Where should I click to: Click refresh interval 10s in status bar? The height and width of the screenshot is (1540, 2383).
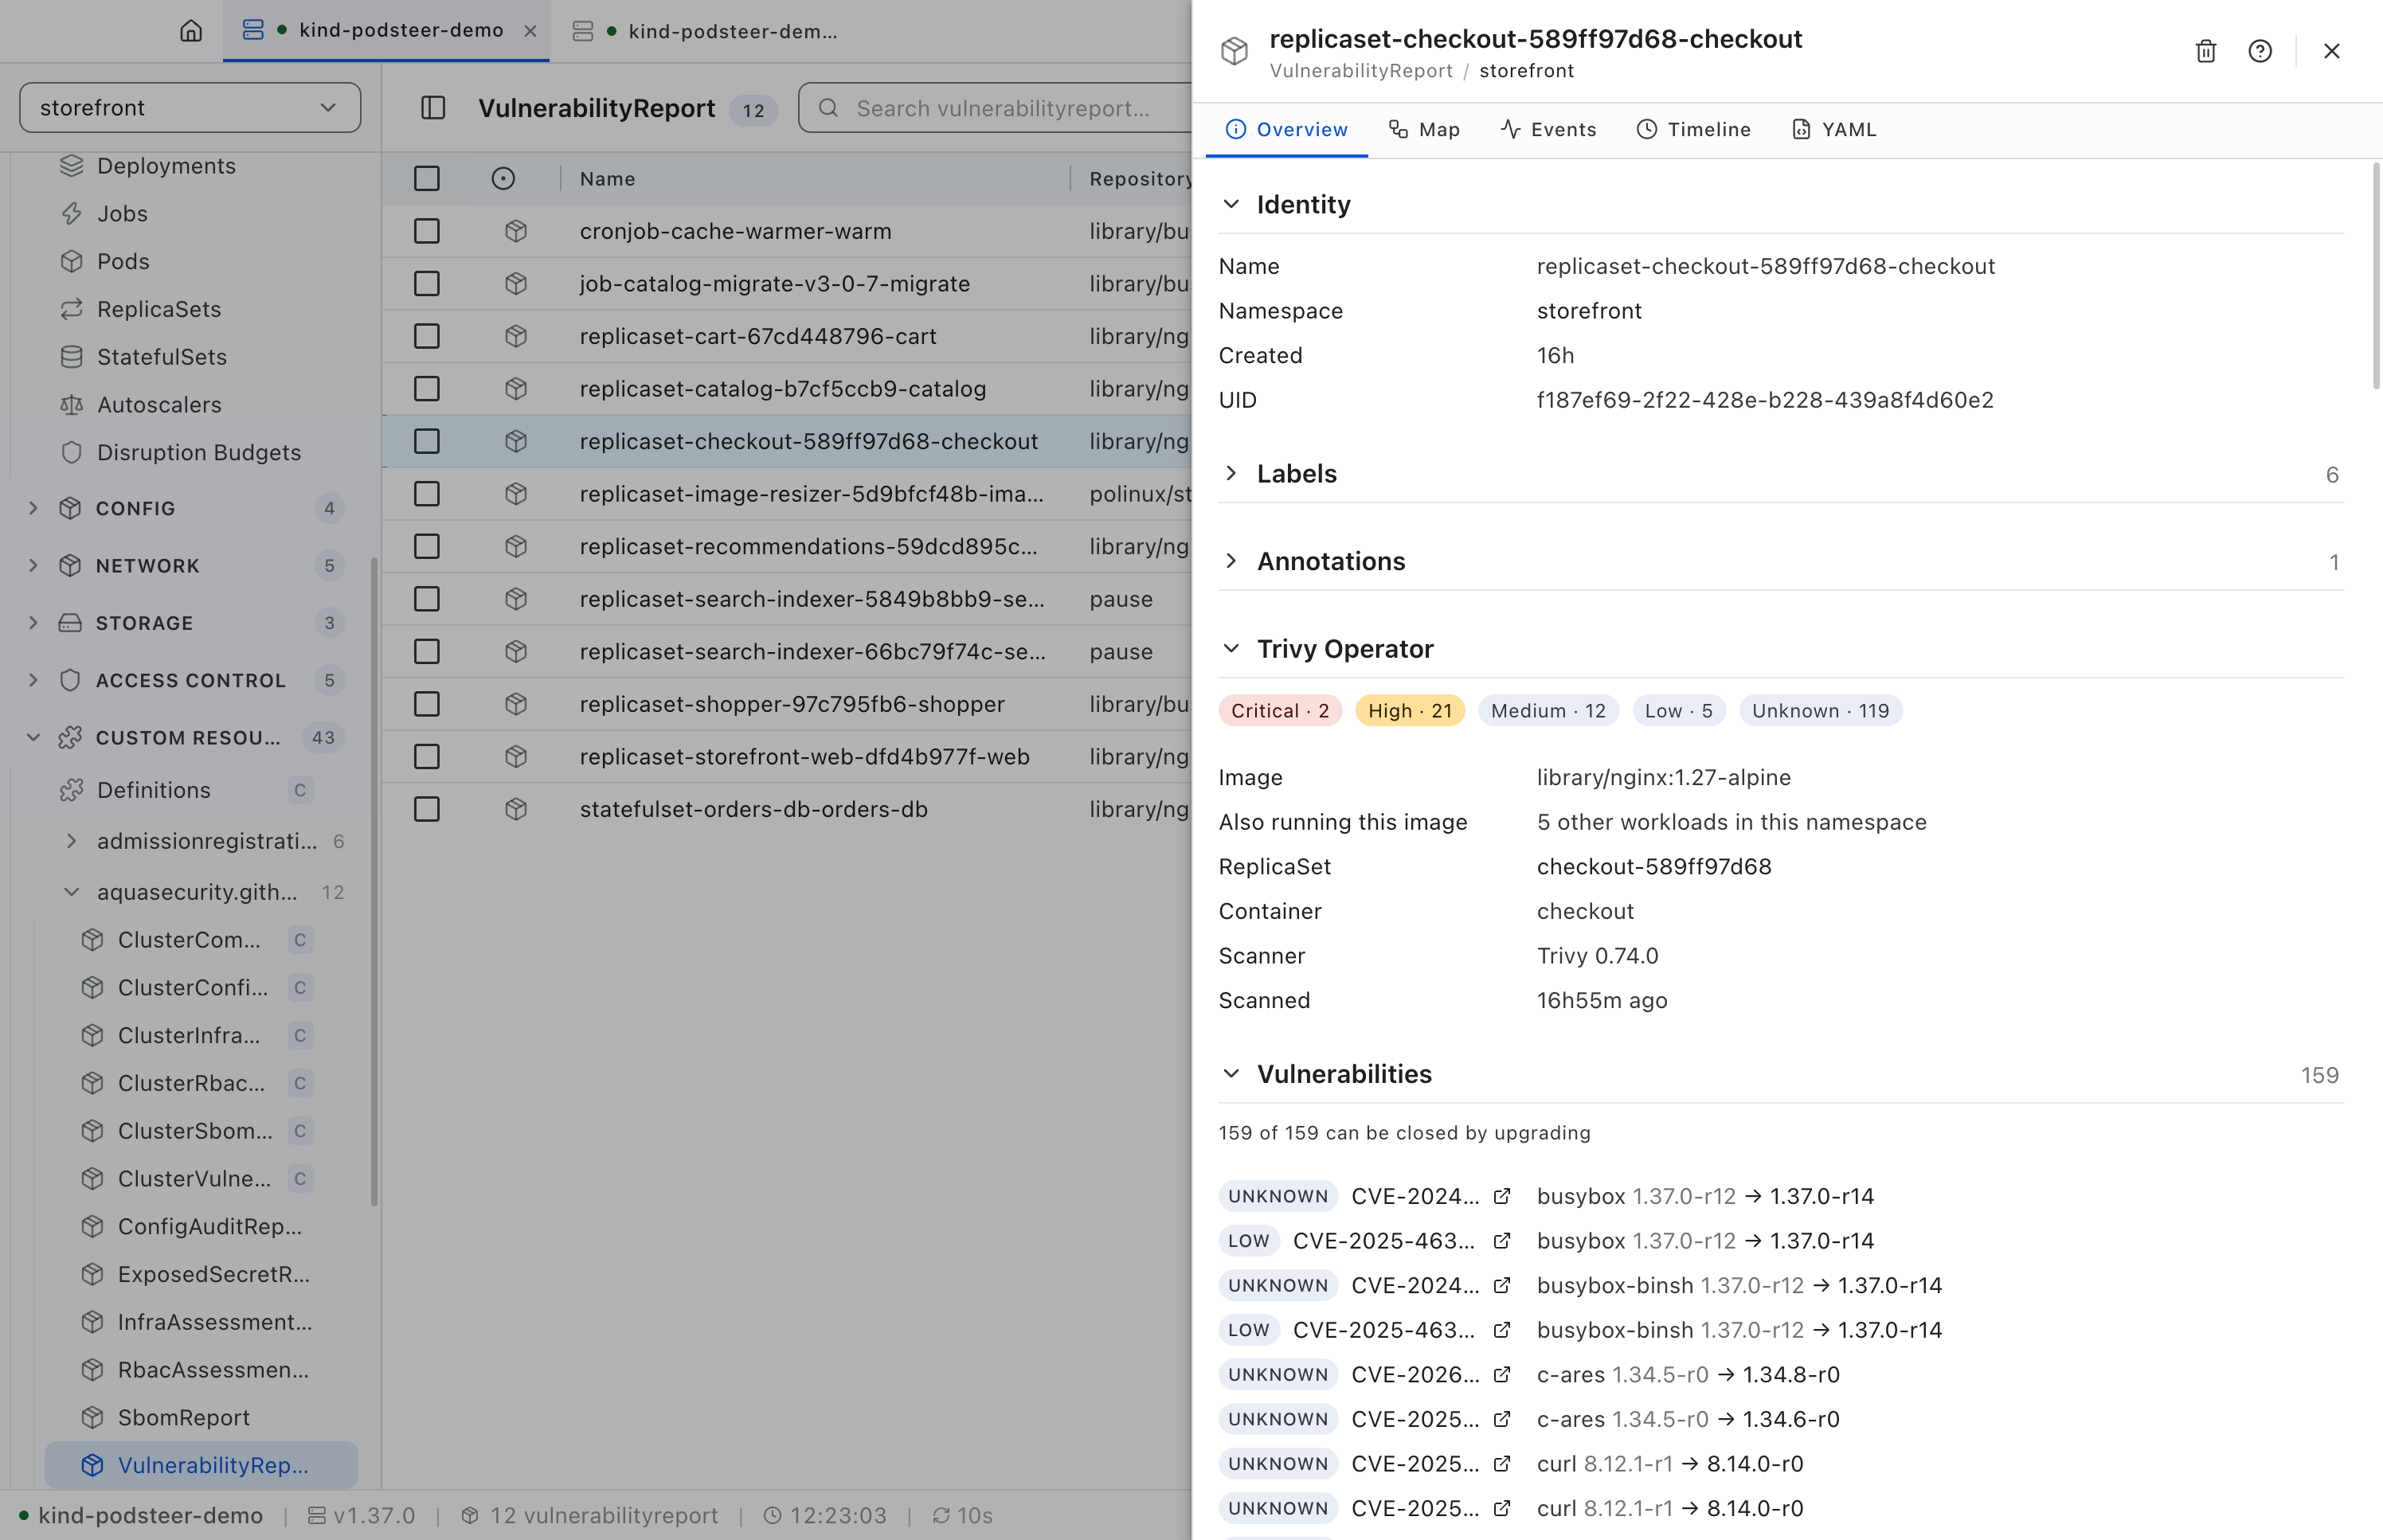(x=963, y=1515)
